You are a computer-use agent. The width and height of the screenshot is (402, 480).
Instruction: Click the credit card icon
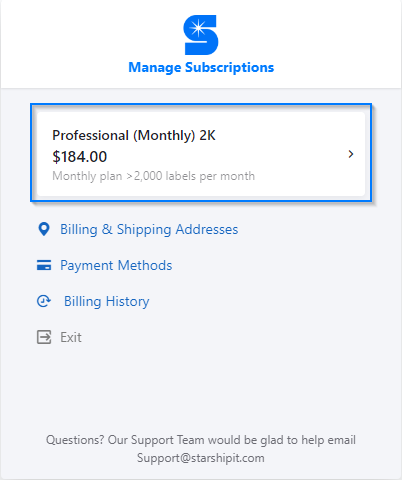click(x=44, y=265)
